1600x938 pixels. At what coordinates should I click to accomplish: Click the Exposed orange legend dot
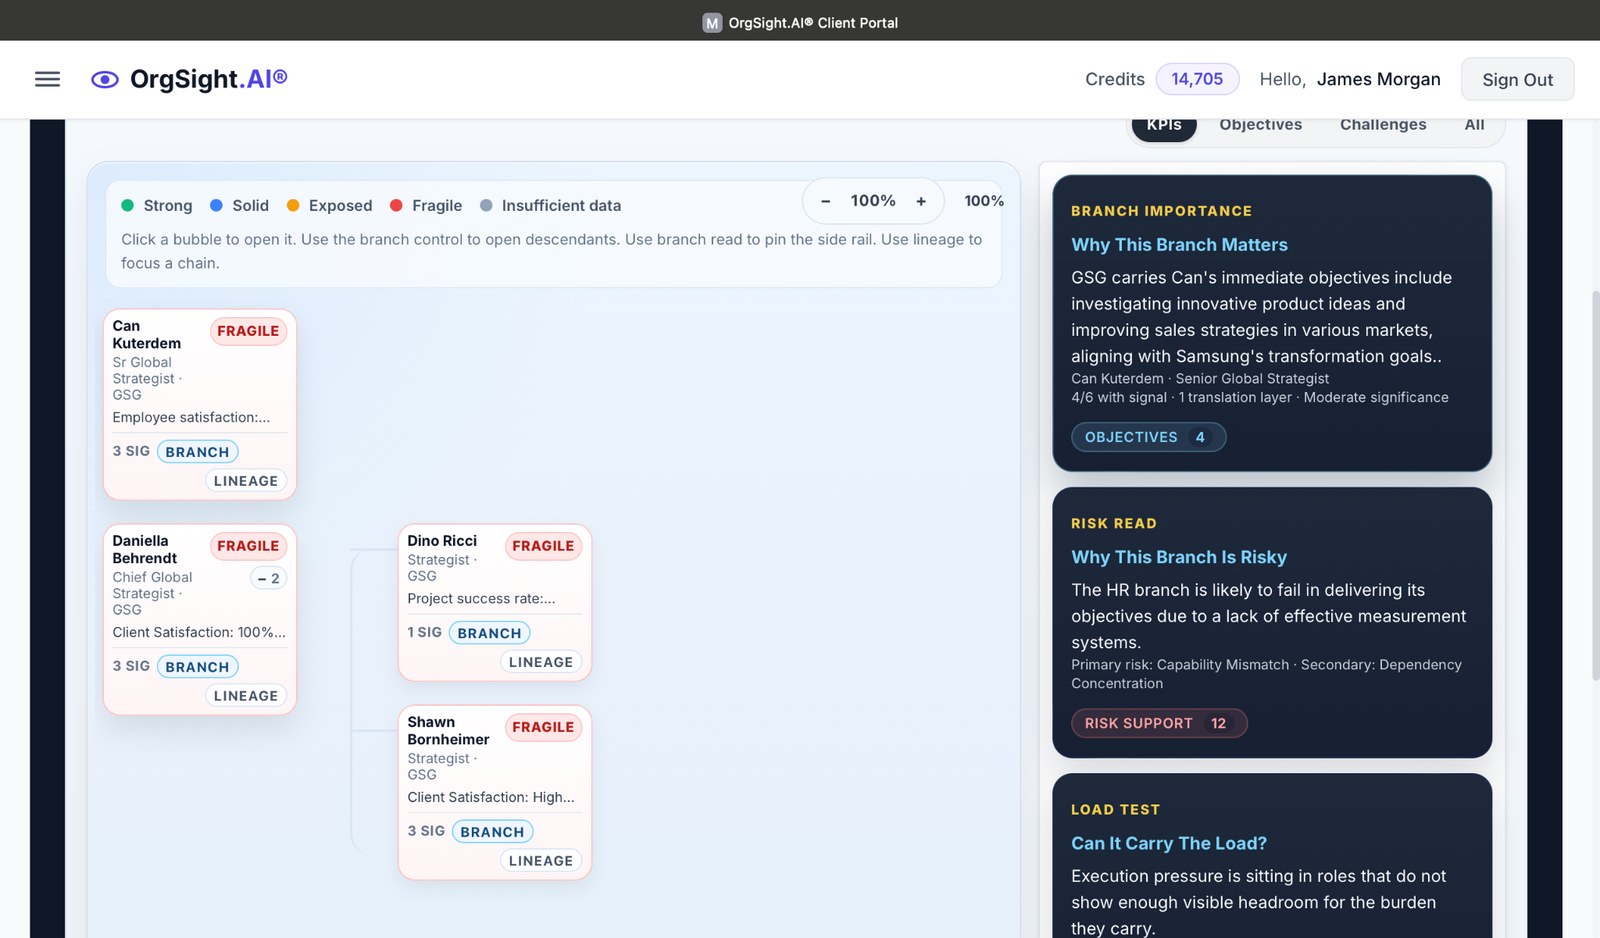coord(293,206)
